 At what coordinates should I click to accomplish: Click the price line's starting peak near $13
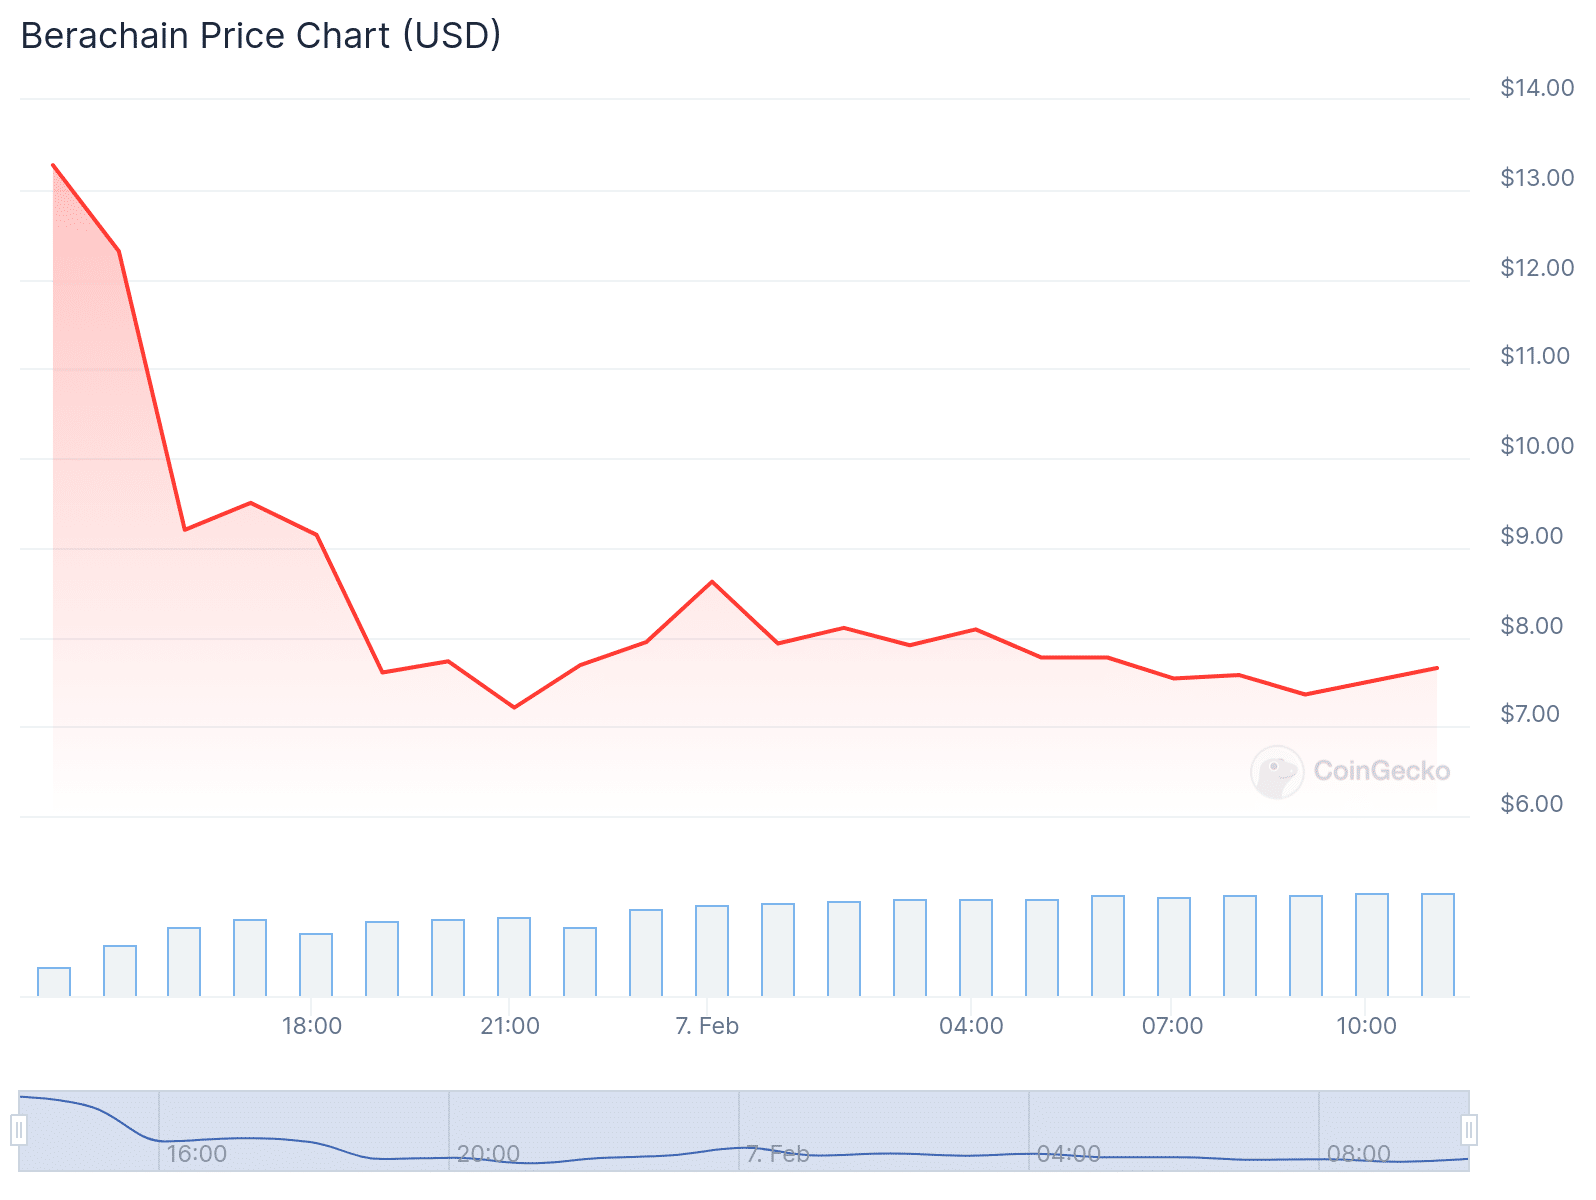click(x=53, y=165)
